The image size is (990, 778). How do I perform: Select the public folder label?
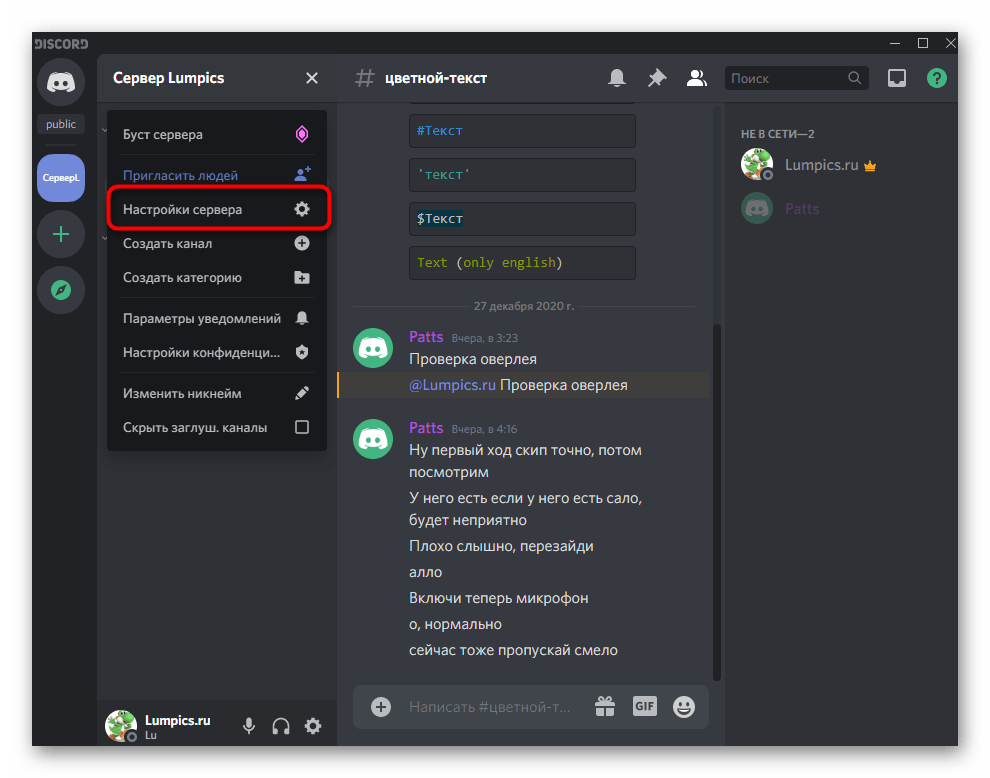tap(61, 124)
